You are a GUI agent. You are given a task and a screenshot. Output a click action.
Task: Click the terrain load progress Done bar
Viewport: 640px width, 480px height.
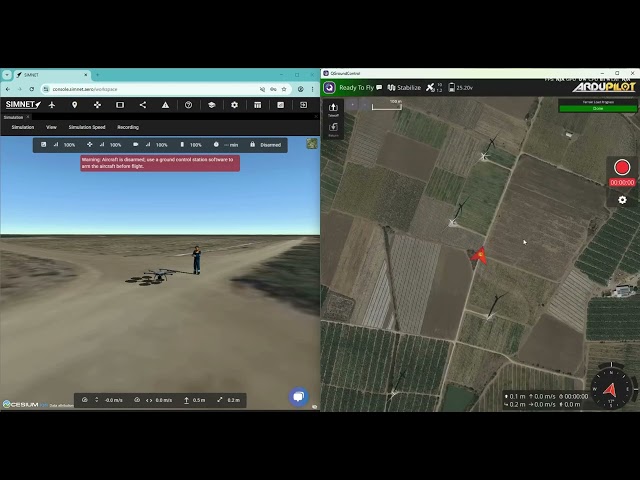point(598,109)
